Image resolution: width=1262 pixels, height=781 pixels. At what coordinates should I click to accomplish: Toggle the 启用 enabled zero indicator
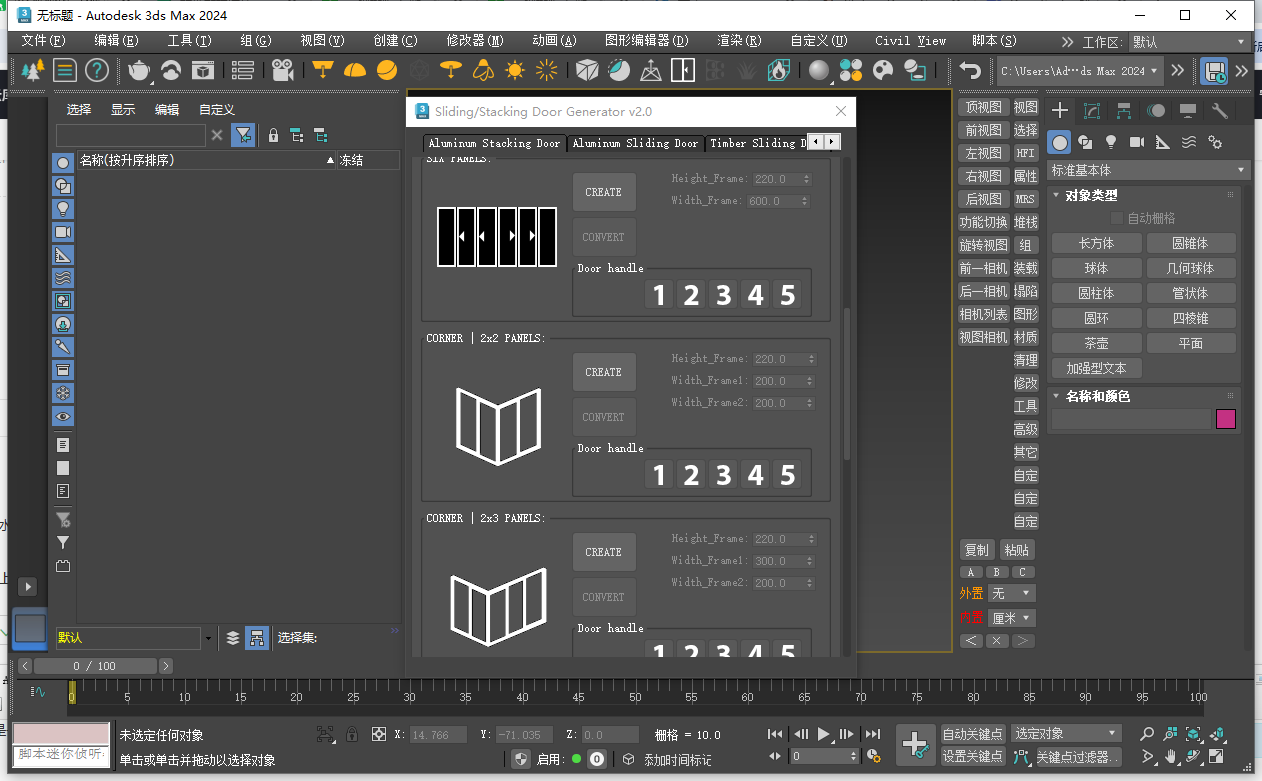pyautogui.click(x=597, y=759)
